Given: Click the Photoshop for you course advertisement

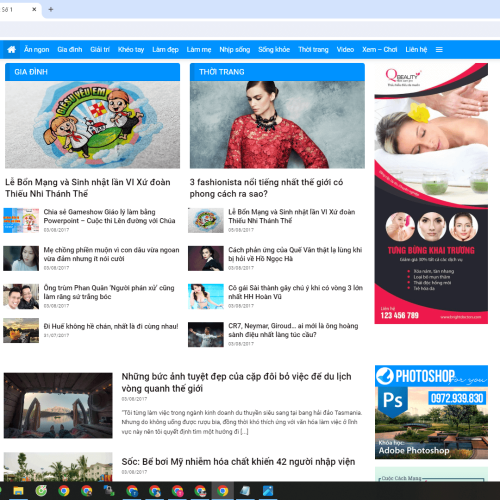Looking at the screenshot, I should point(431,412).
